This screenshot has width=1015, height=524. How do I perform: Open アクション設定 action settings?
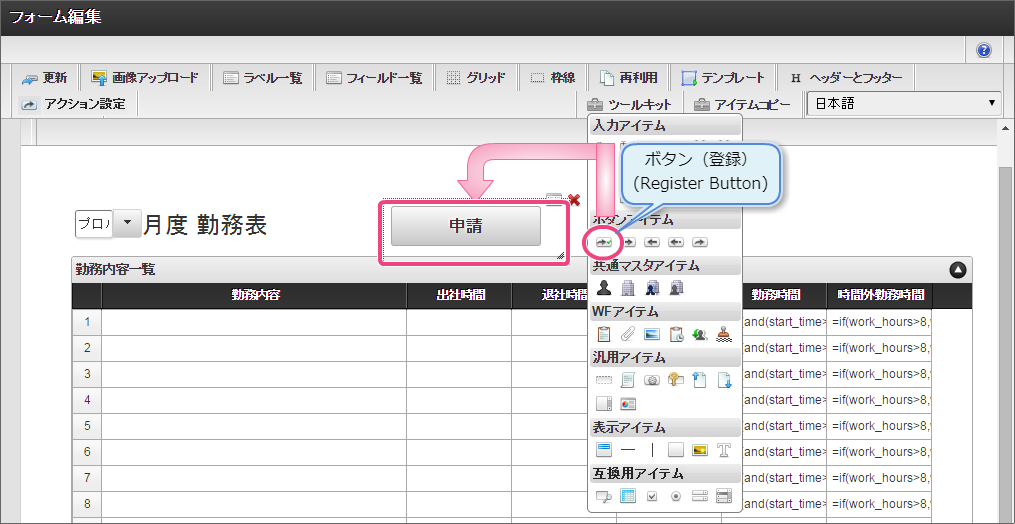pyautogui.click(x=73, y=104)
